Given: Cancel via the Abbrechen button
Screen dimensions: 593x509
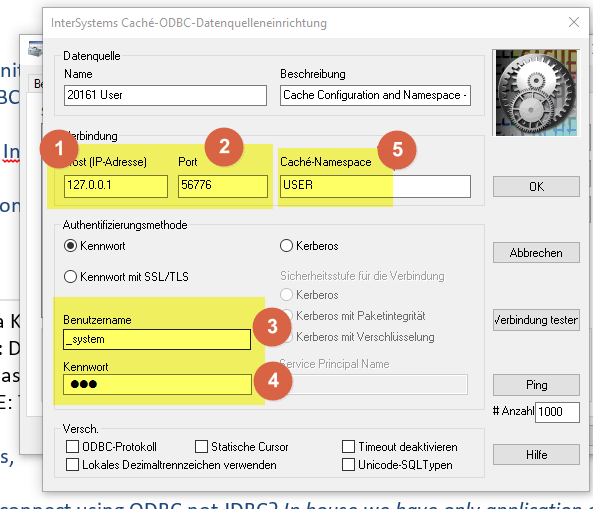Looking at the screenshot, I should click(x=536, y=253).
